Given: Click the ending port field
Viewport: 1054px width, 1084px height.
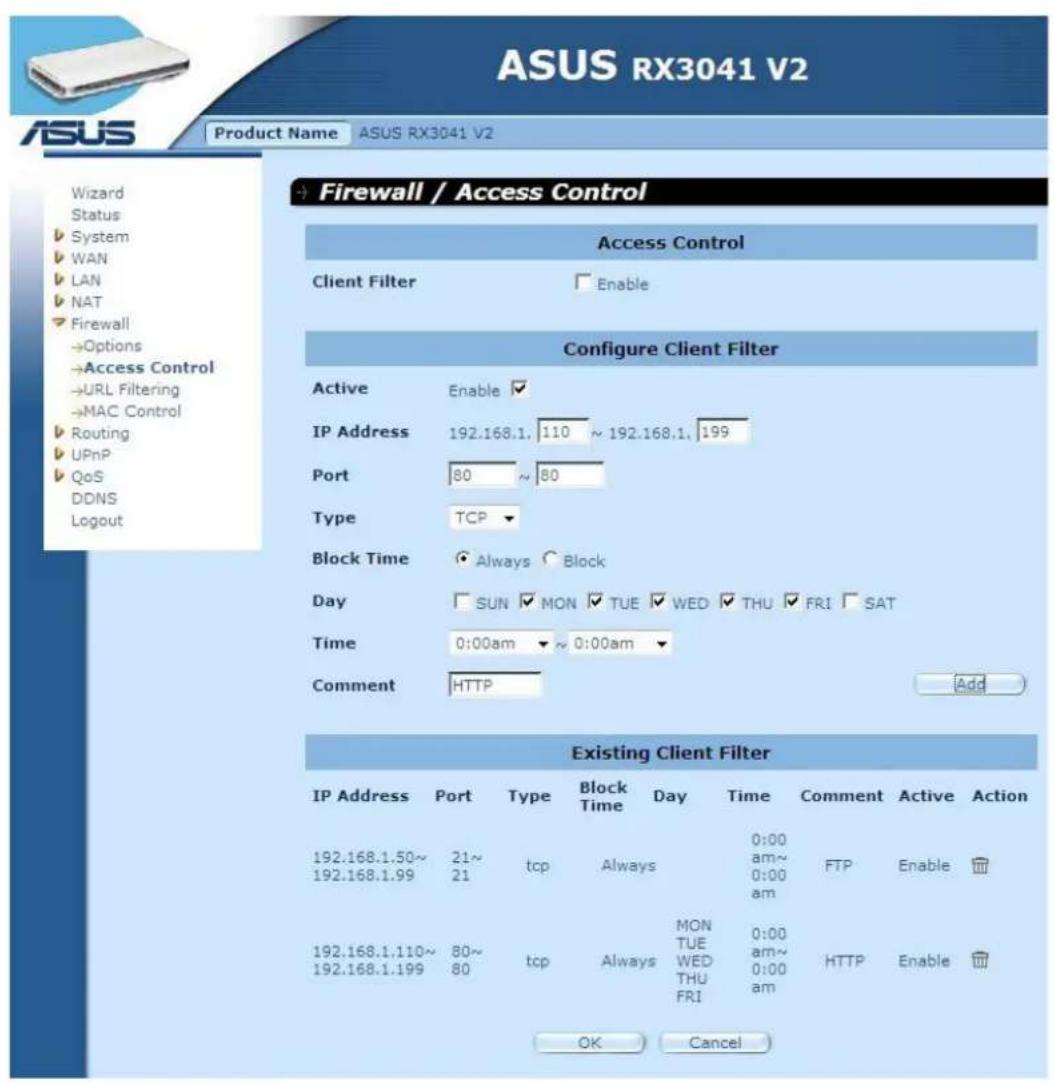Looking at the screenshot, I should pyautogui.click(x=570, y=476).
